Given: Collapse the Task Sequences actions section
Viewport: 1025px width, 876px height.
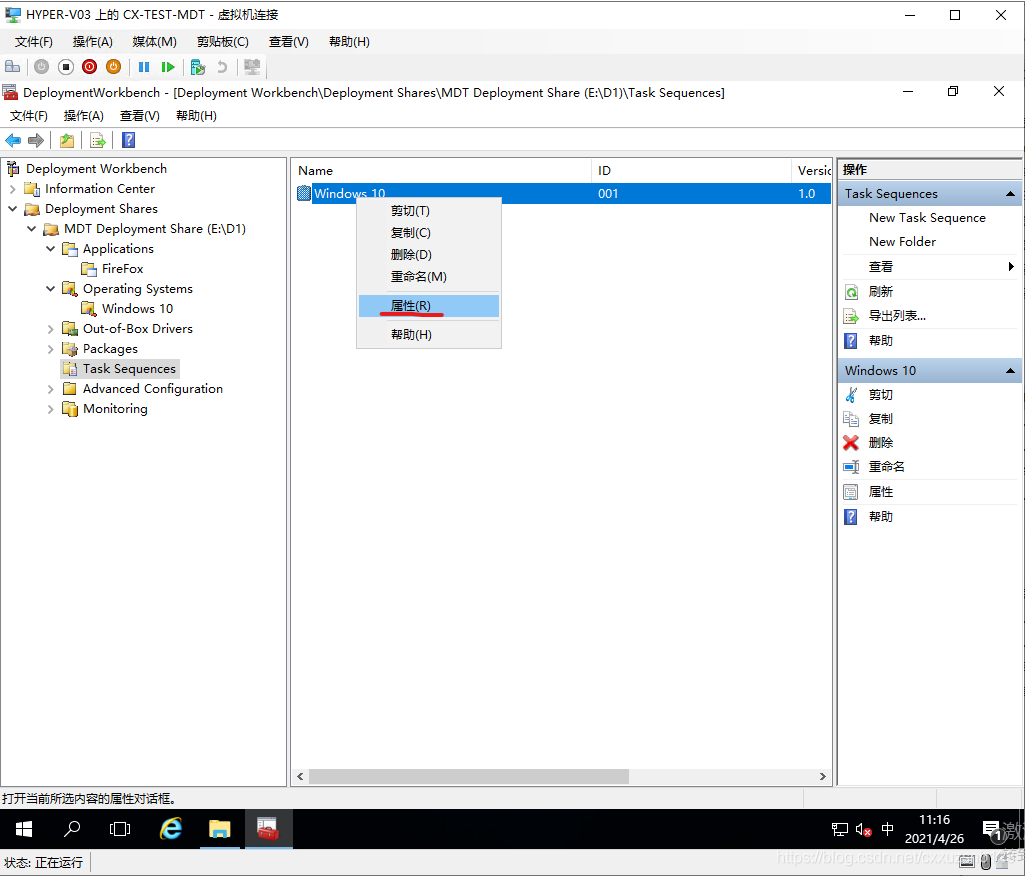Looking at the screenshot, I should (1010, 194).
